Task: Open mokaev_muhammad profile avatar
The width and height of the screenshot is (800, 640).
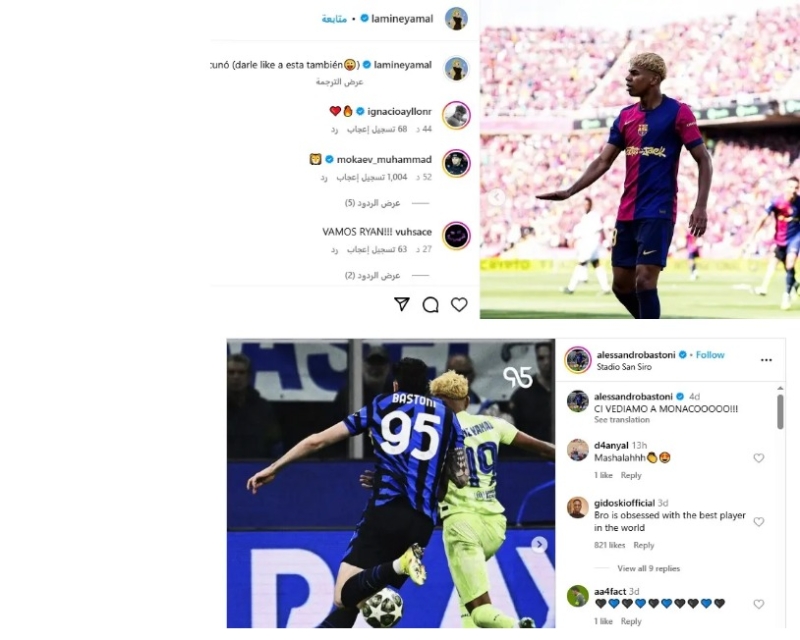Action: pyautogui.click(x=456, y=163)
